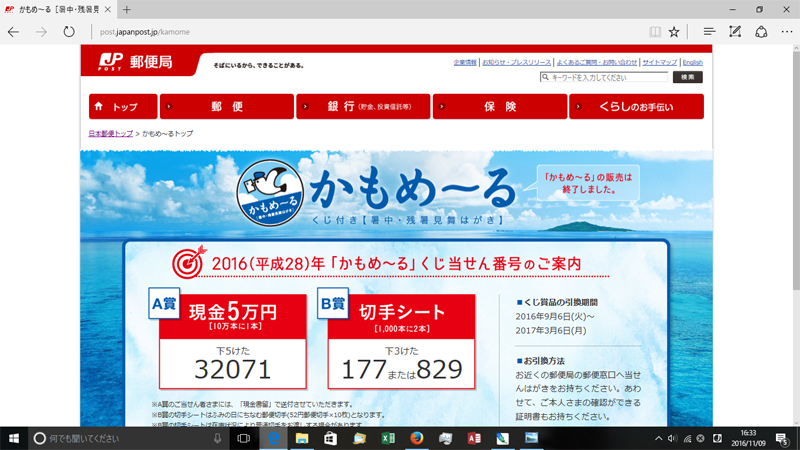Image resolution: width=800 pixels, height=450 pixels.
Task: Open Excel from the taskbar
Action: [388, 438]
